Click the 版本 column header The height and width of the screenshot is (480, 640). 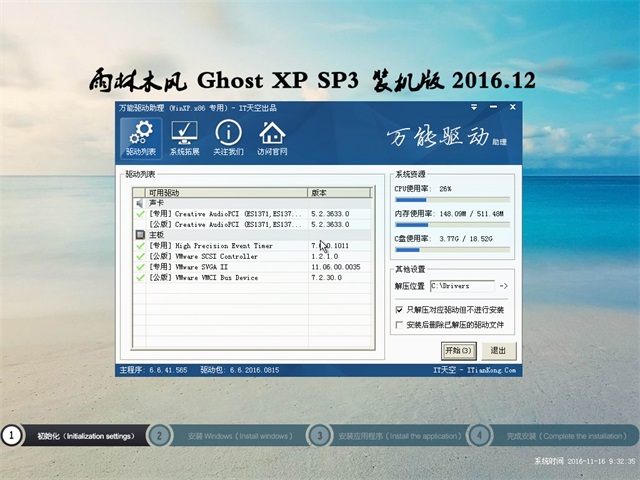pos(339,193)
